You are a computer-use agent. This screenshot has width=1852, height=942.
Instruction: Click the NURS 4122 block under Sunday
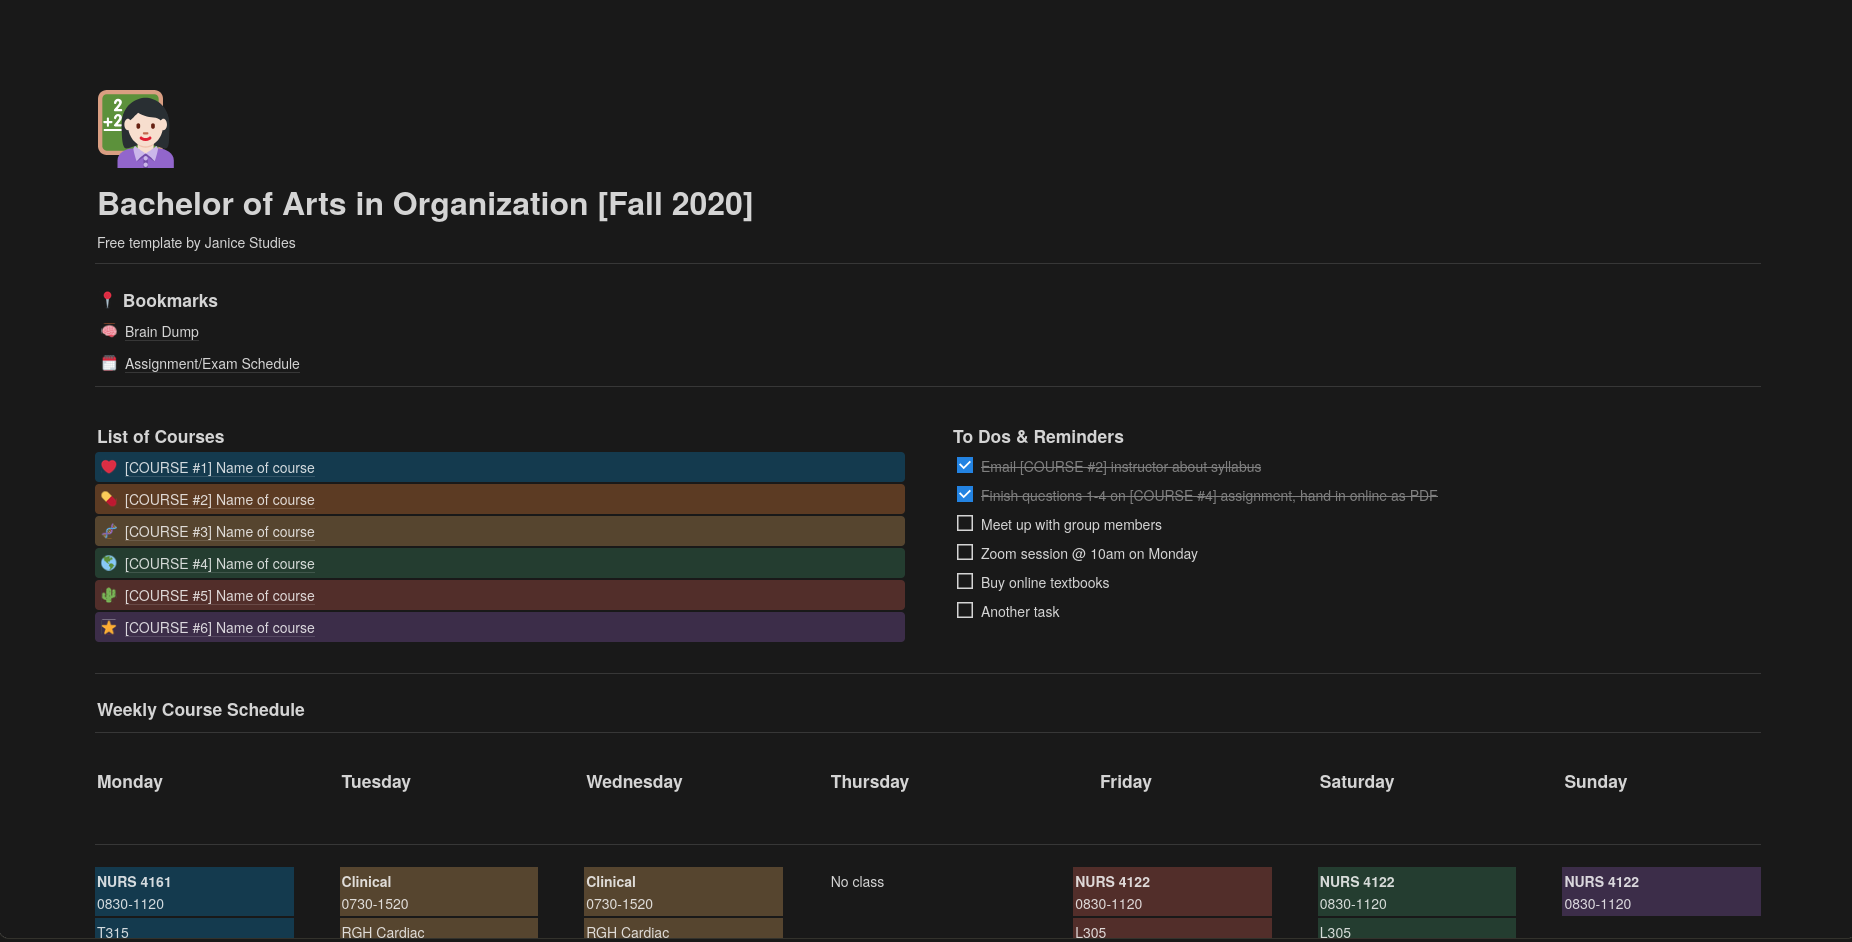pos(1661,891)
